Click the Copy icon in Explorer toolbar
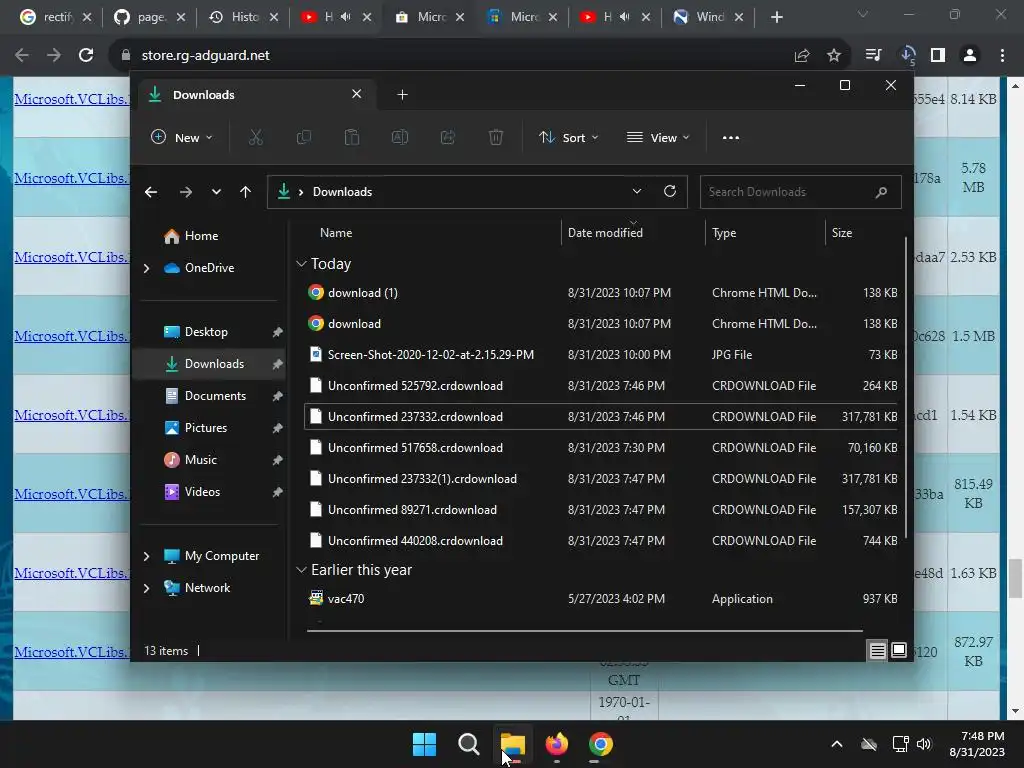 (x=304, y=137)
